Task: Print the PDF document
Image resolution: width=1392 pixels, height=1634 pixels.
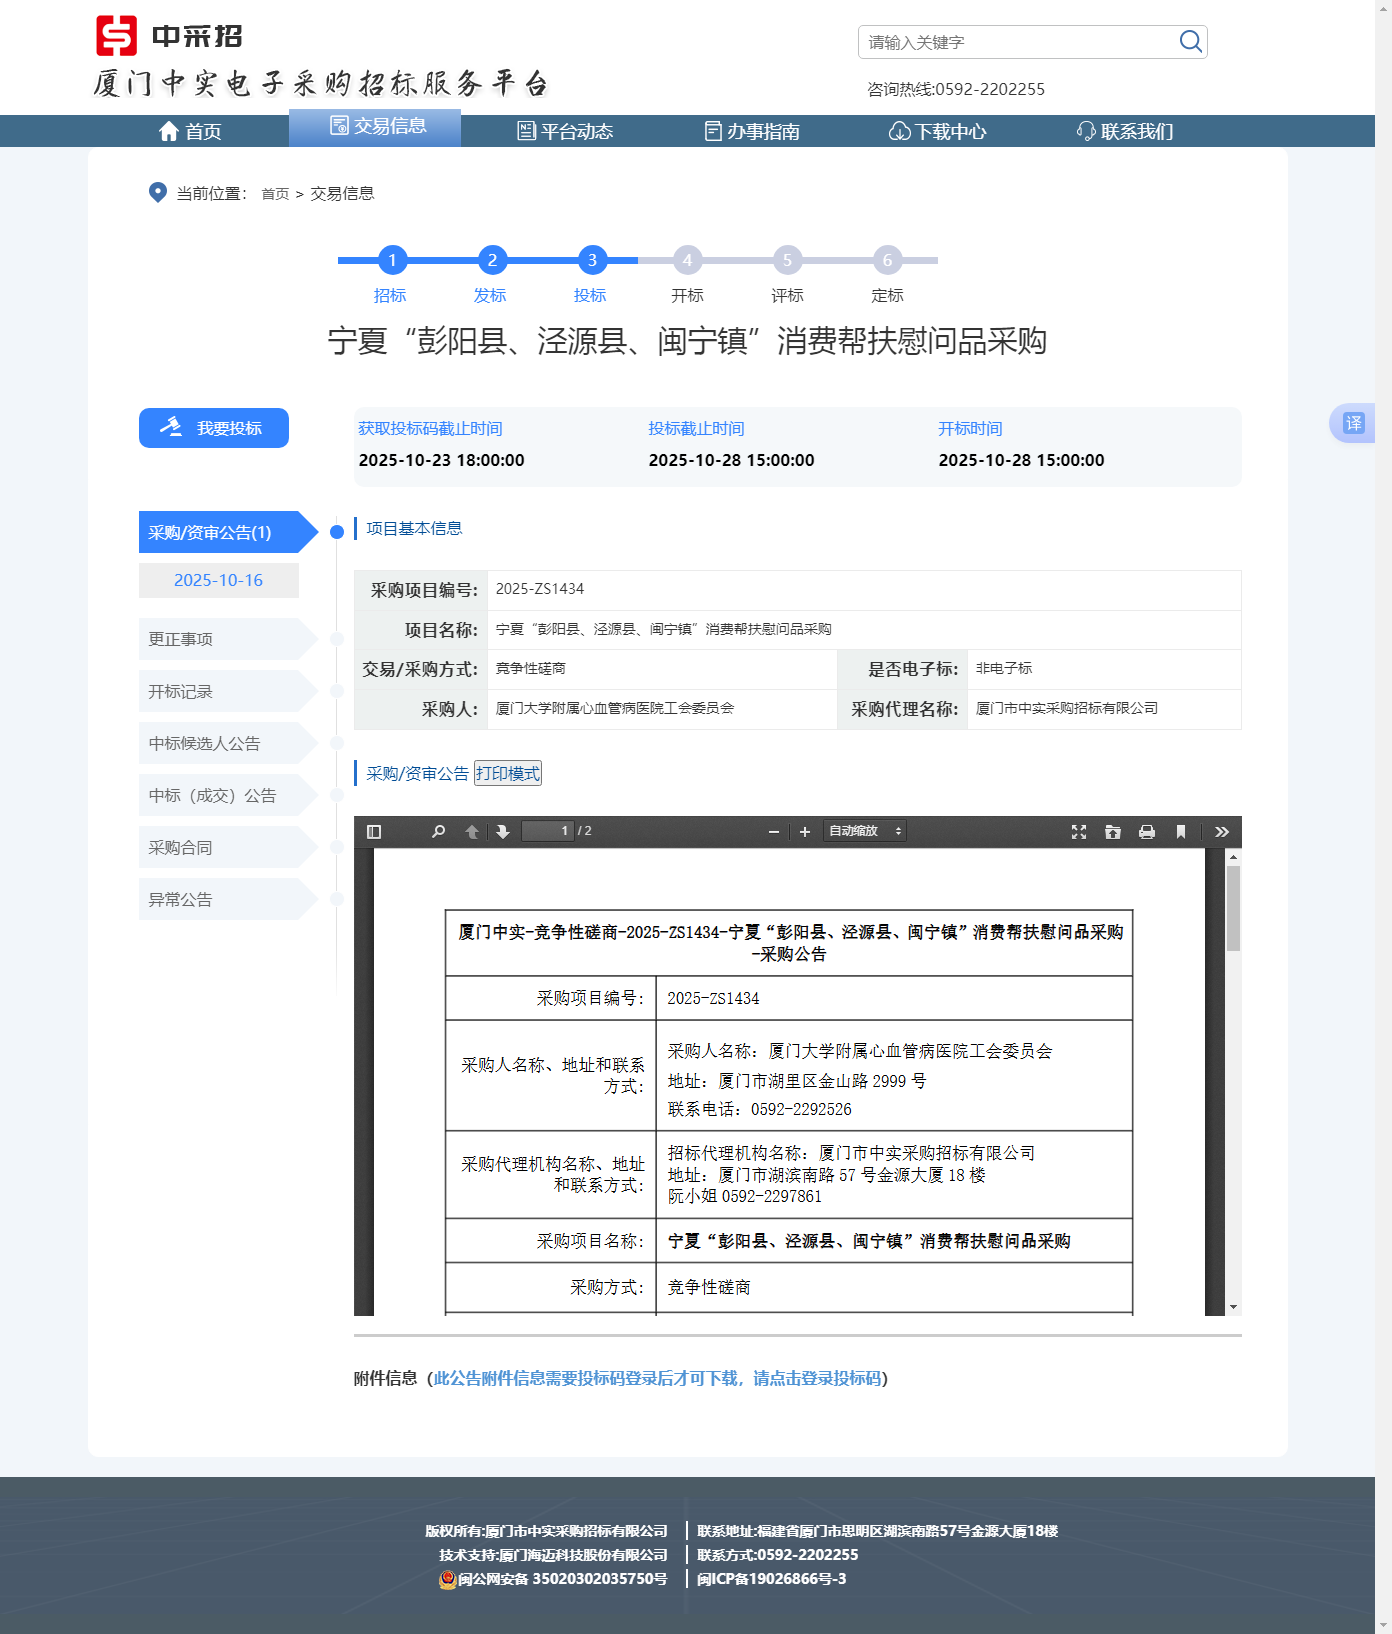Action: point(1147,831)
